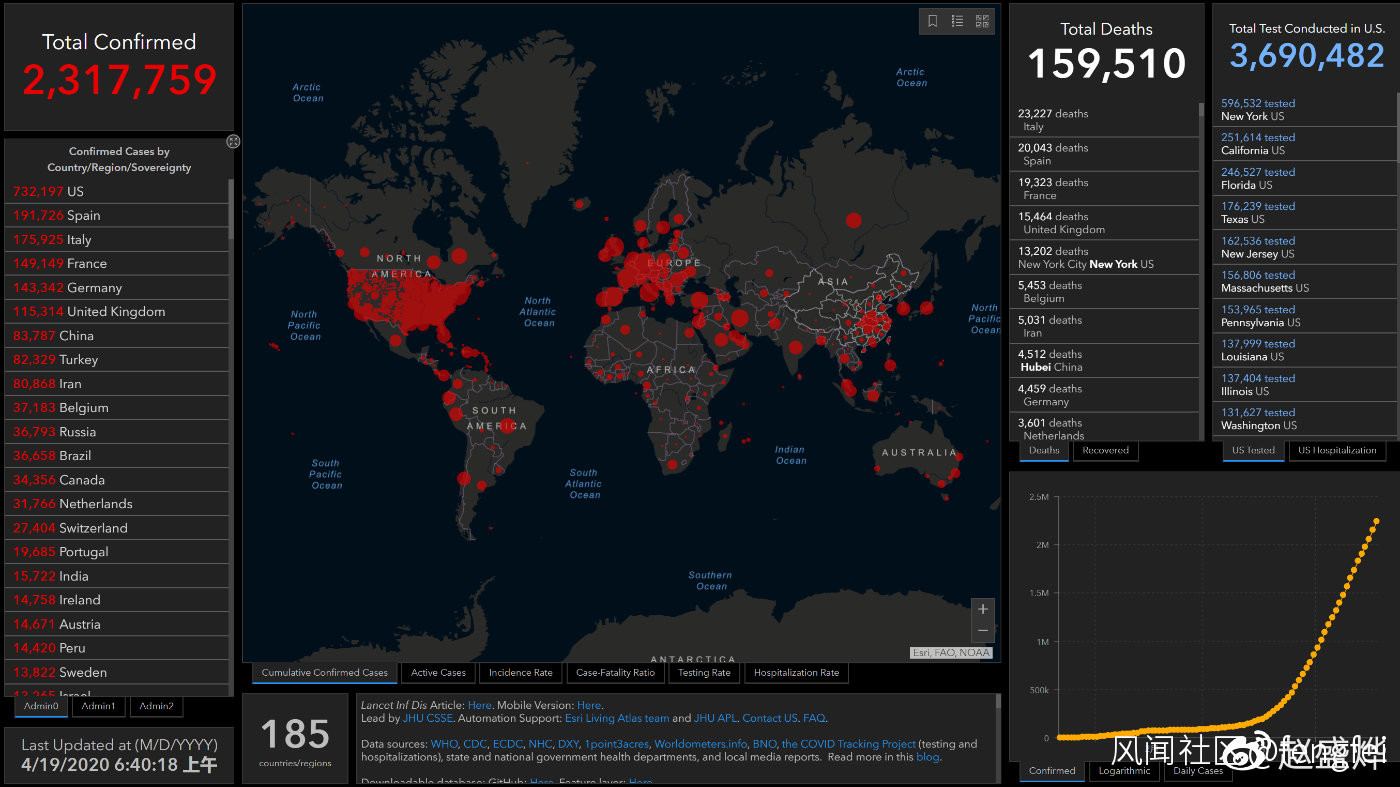Open the BNO data source link

(x=764, y=744)
